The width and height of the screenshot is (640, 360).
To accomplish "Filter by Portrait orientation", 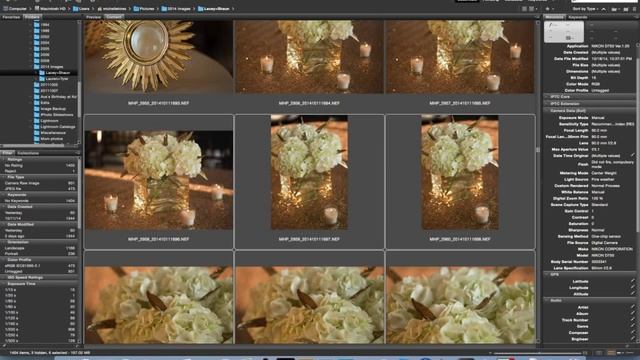I will coord(40,254).
